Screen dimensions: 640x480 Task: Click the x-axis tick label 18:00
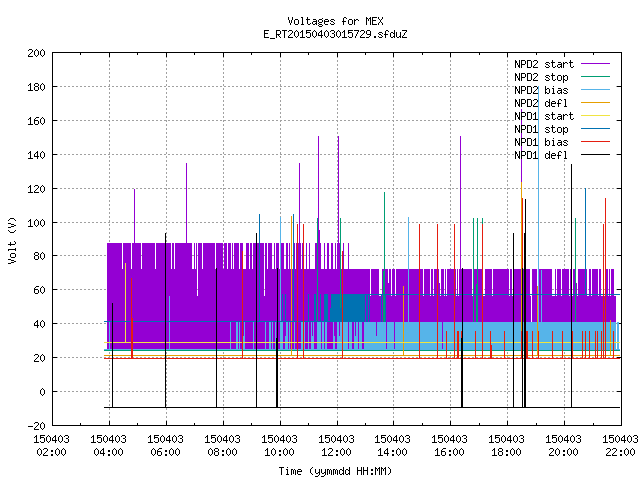point(507,452)
